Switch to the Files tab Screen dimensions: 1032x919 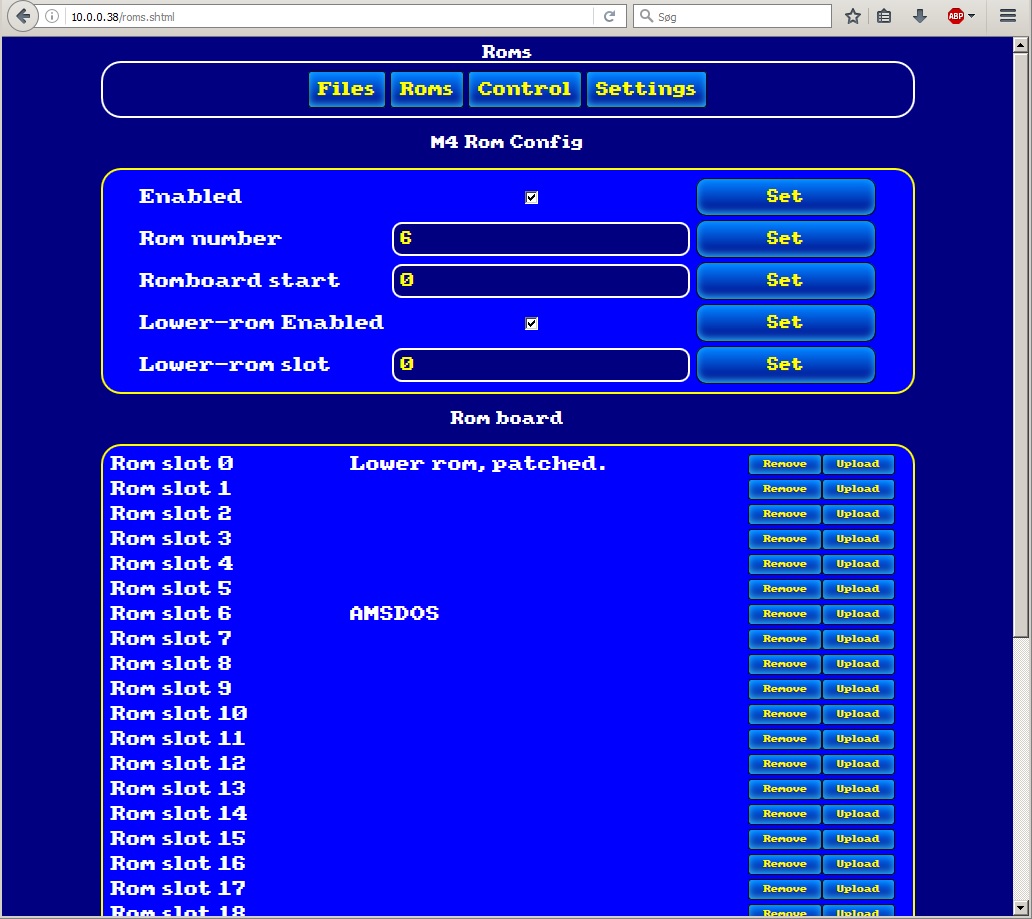point(347,89)
